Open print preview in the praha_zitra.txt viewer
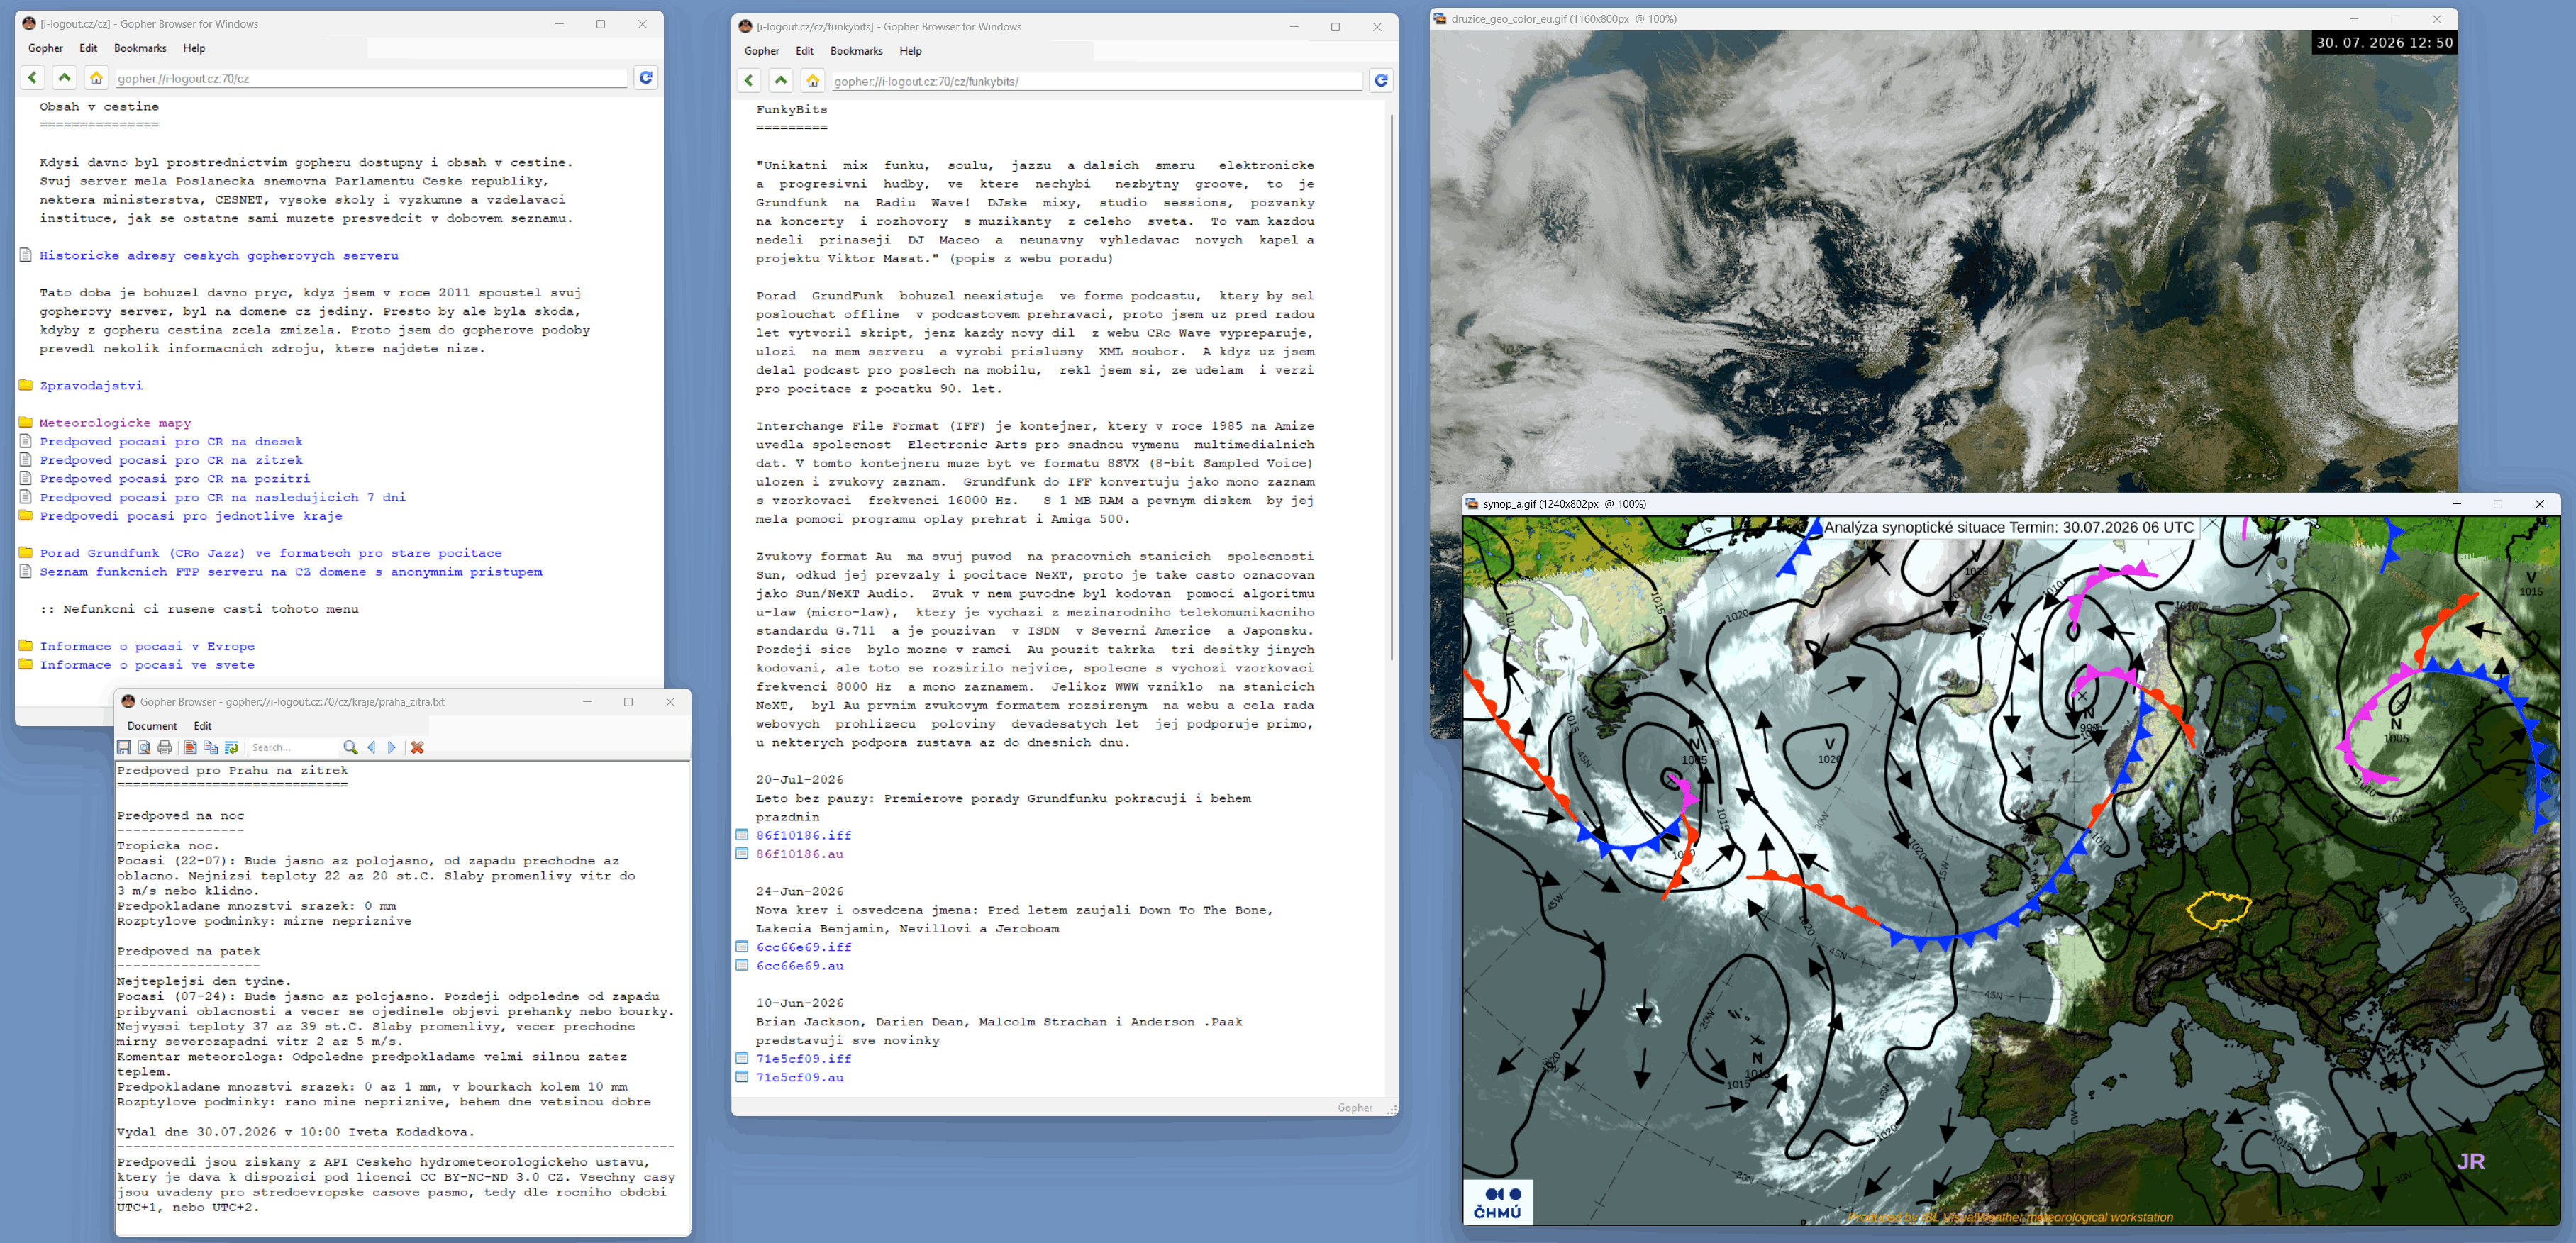Image resolution: width=2576 pixels, height=1243 pixels. (144, 748)
